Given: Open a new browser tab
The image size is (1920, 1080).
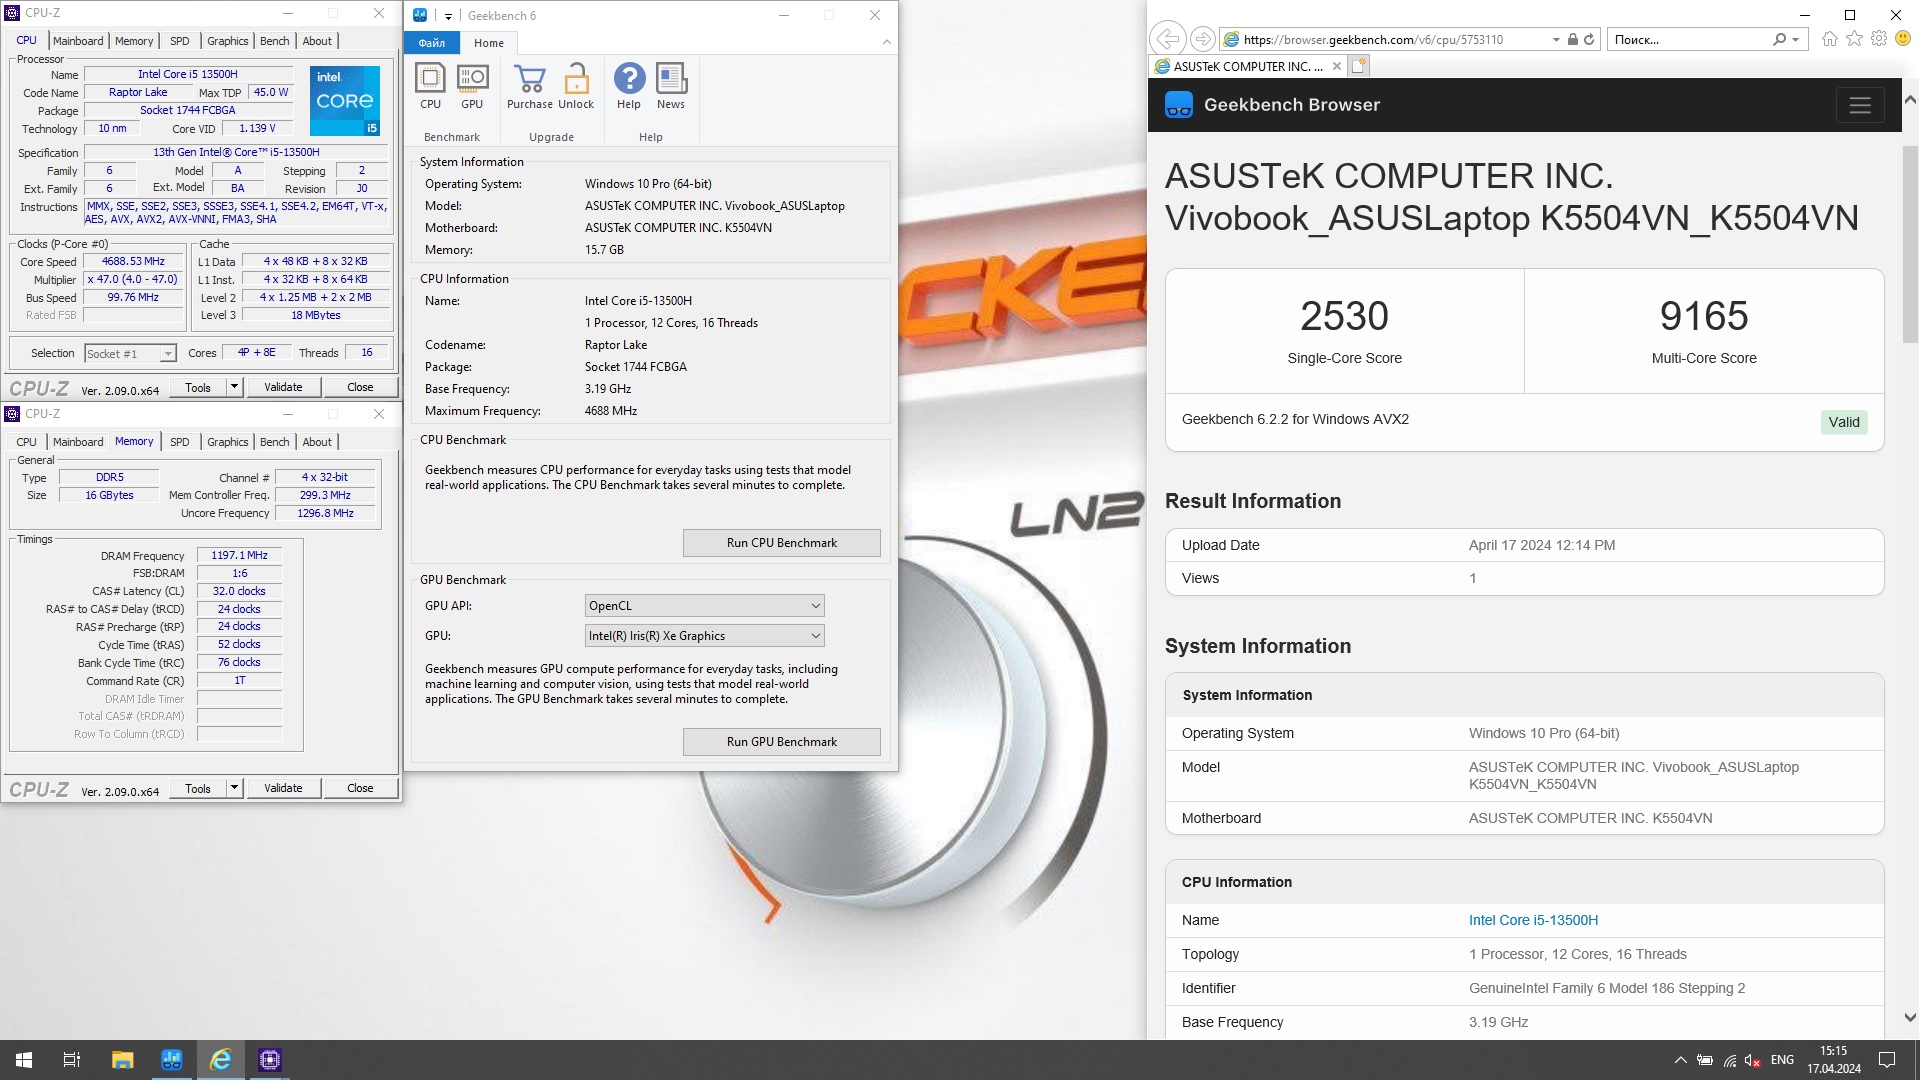Looking at the screenshot, I should click(x=1358, y=66).
